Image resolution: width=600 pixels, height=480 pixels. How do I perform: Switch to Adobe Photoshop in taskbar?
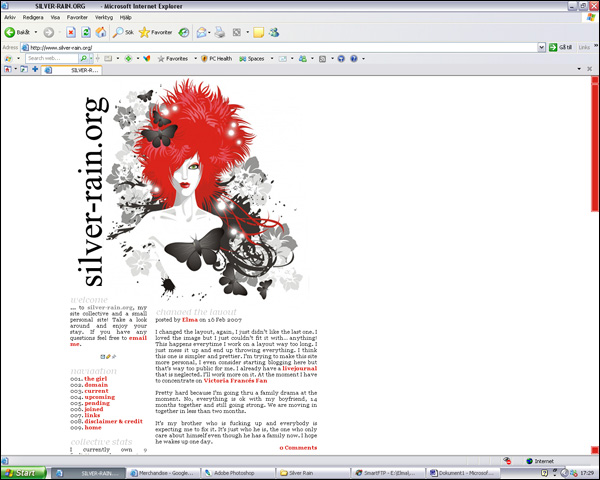coord(238,473)
